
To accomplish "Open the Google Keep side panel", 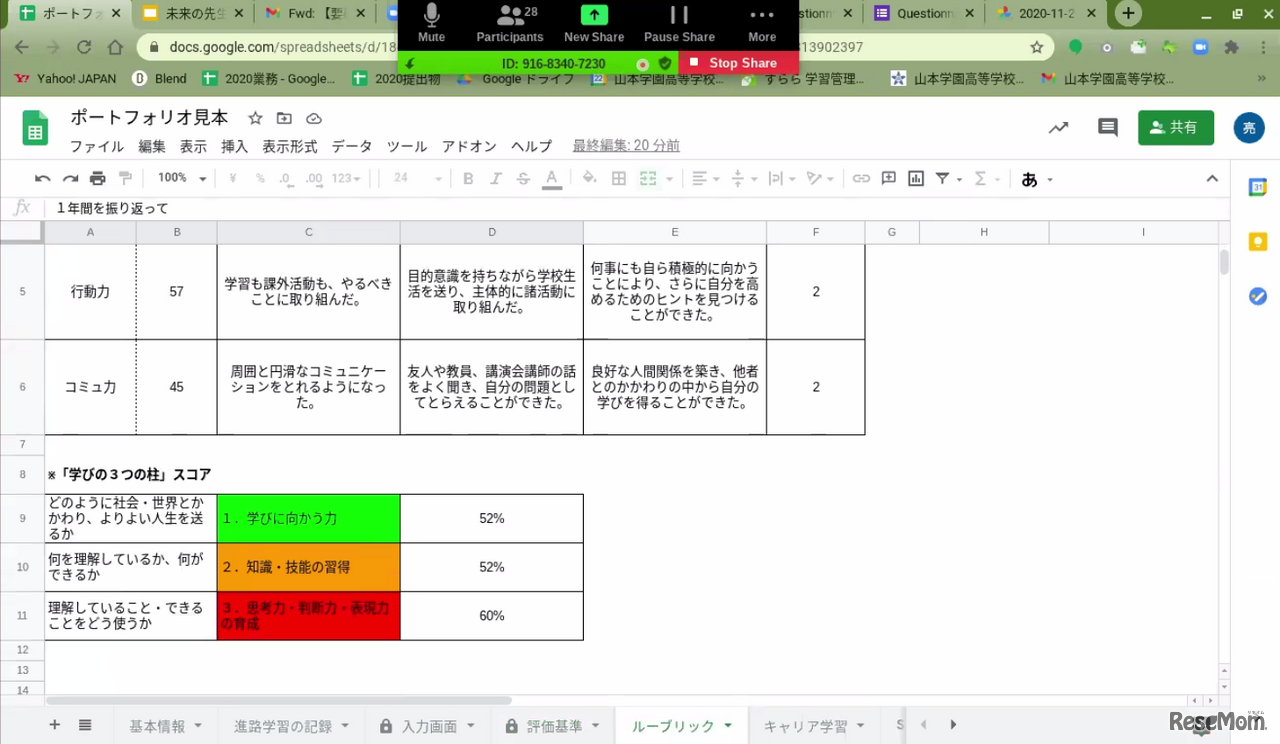I will point(1258,241).
